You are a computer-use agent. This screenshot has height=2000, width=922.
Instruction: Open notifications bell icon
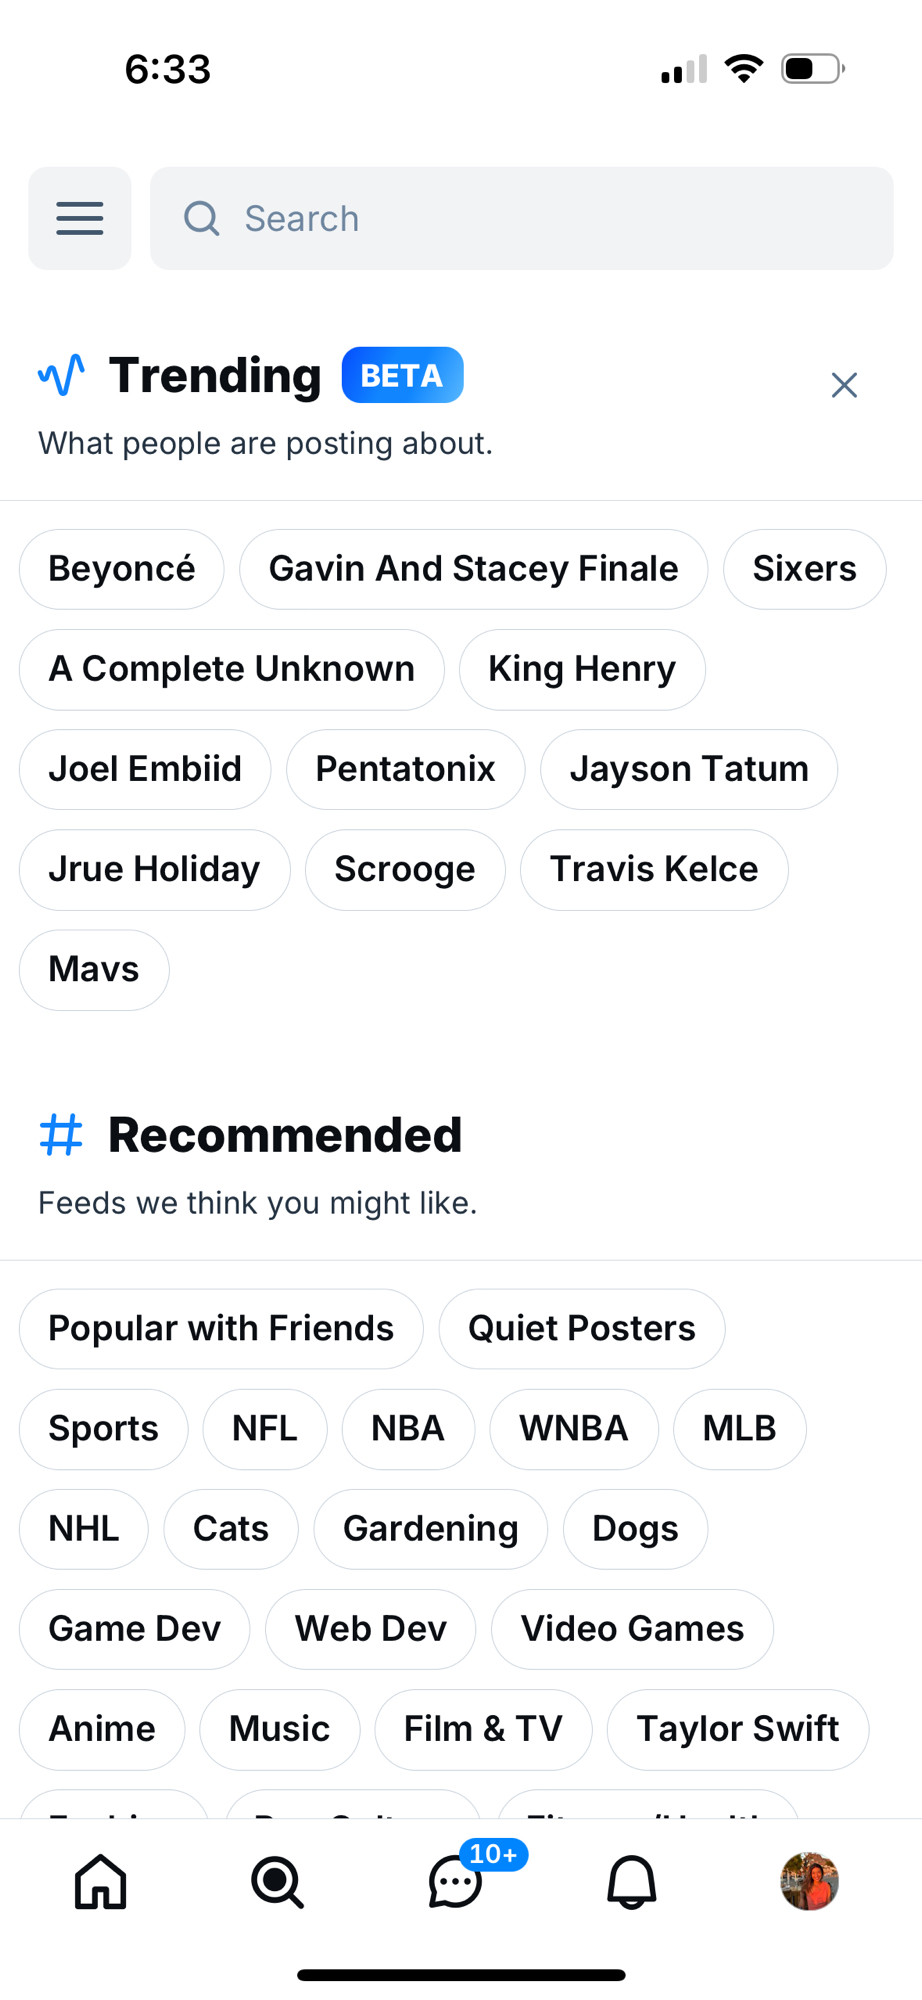[632, 1882]
